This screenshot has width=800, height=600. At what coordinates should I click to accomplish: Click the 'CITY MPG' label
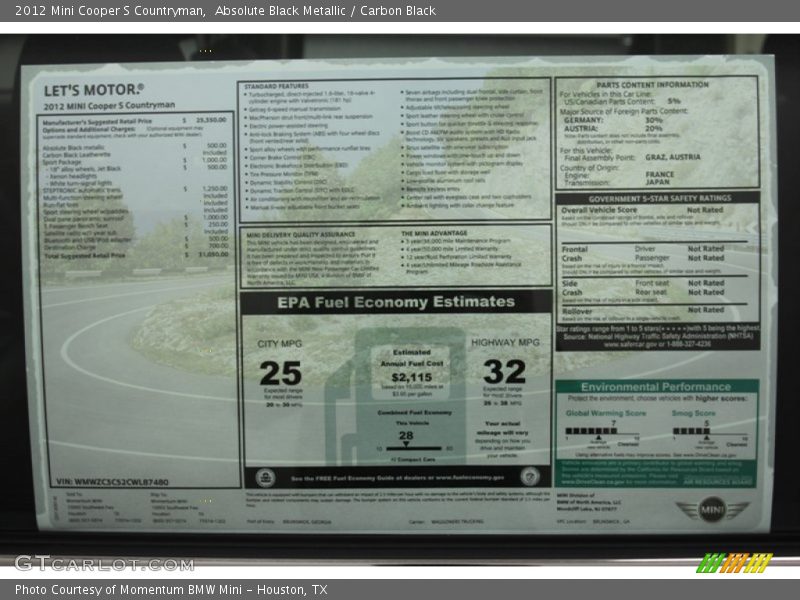coord(280,344)
